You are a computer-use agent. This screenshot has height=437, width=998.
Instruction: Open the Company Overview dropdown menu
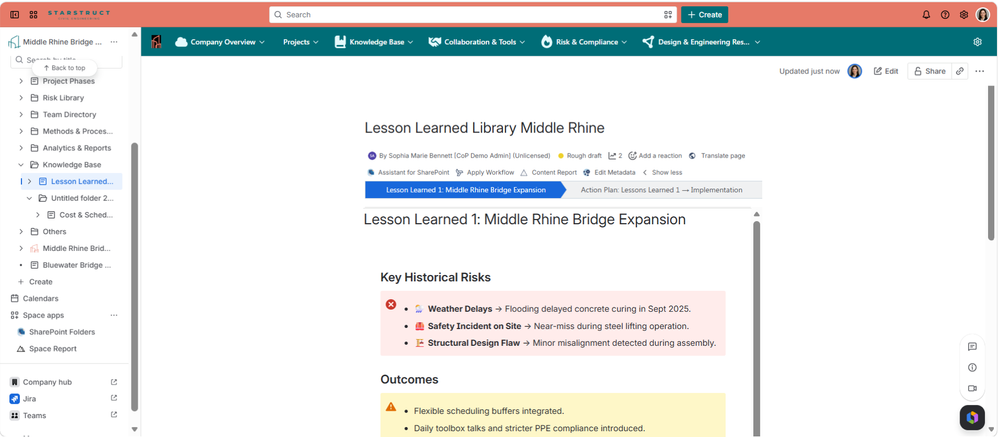coord(220,42)
